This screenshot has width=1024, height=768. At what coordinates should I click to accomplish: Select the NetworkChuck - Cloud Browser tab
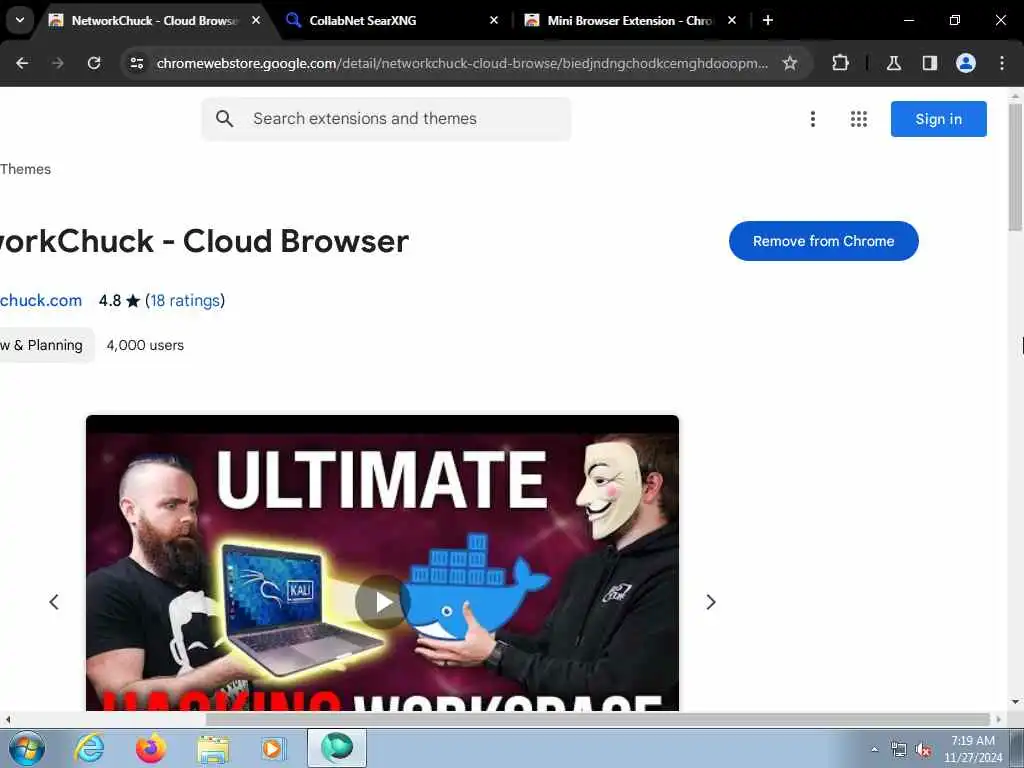pos(154,20)
